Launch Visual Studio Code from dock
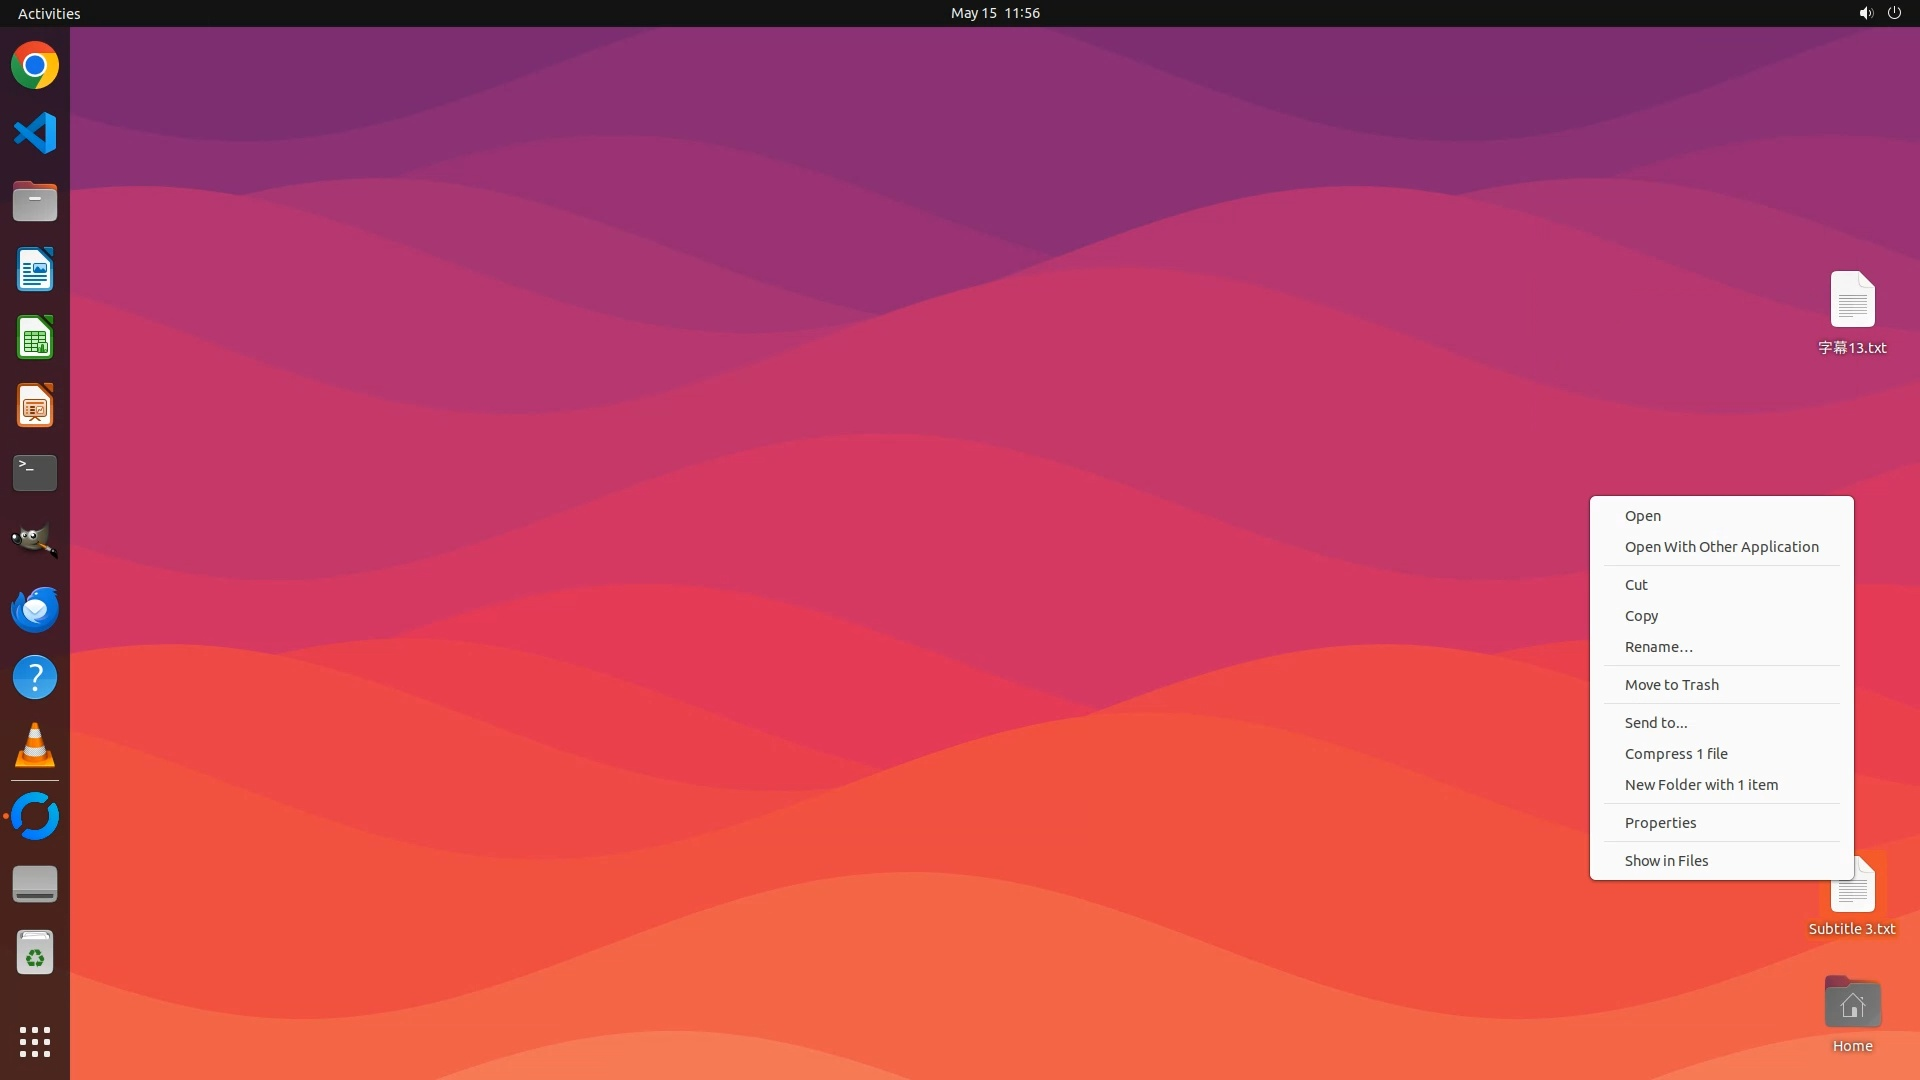The width and height of the screenshot is (1920, 1080). coord(35,133)
